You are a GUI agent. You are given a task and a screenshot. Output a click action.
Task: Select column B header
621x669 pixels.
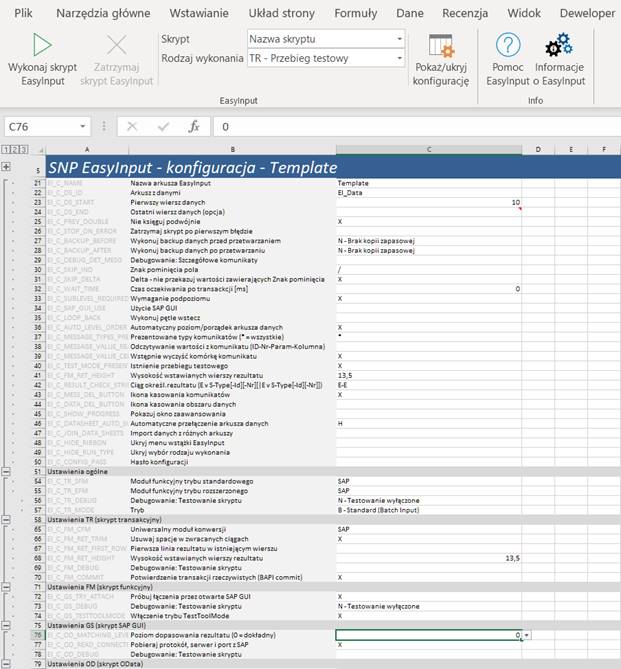pyautogui.click(x=233, y=150)
